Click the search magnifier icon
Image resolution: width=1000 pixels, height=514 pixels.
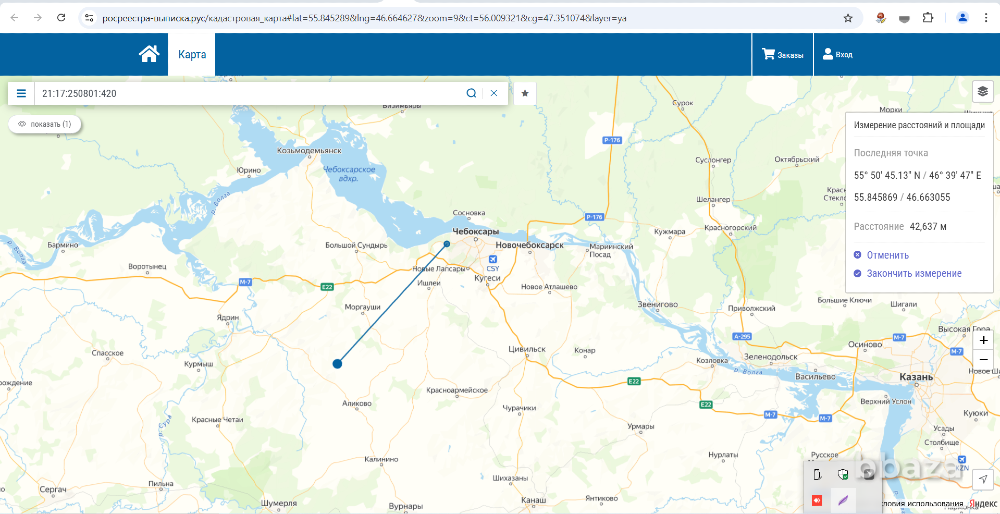pos(471,93)
